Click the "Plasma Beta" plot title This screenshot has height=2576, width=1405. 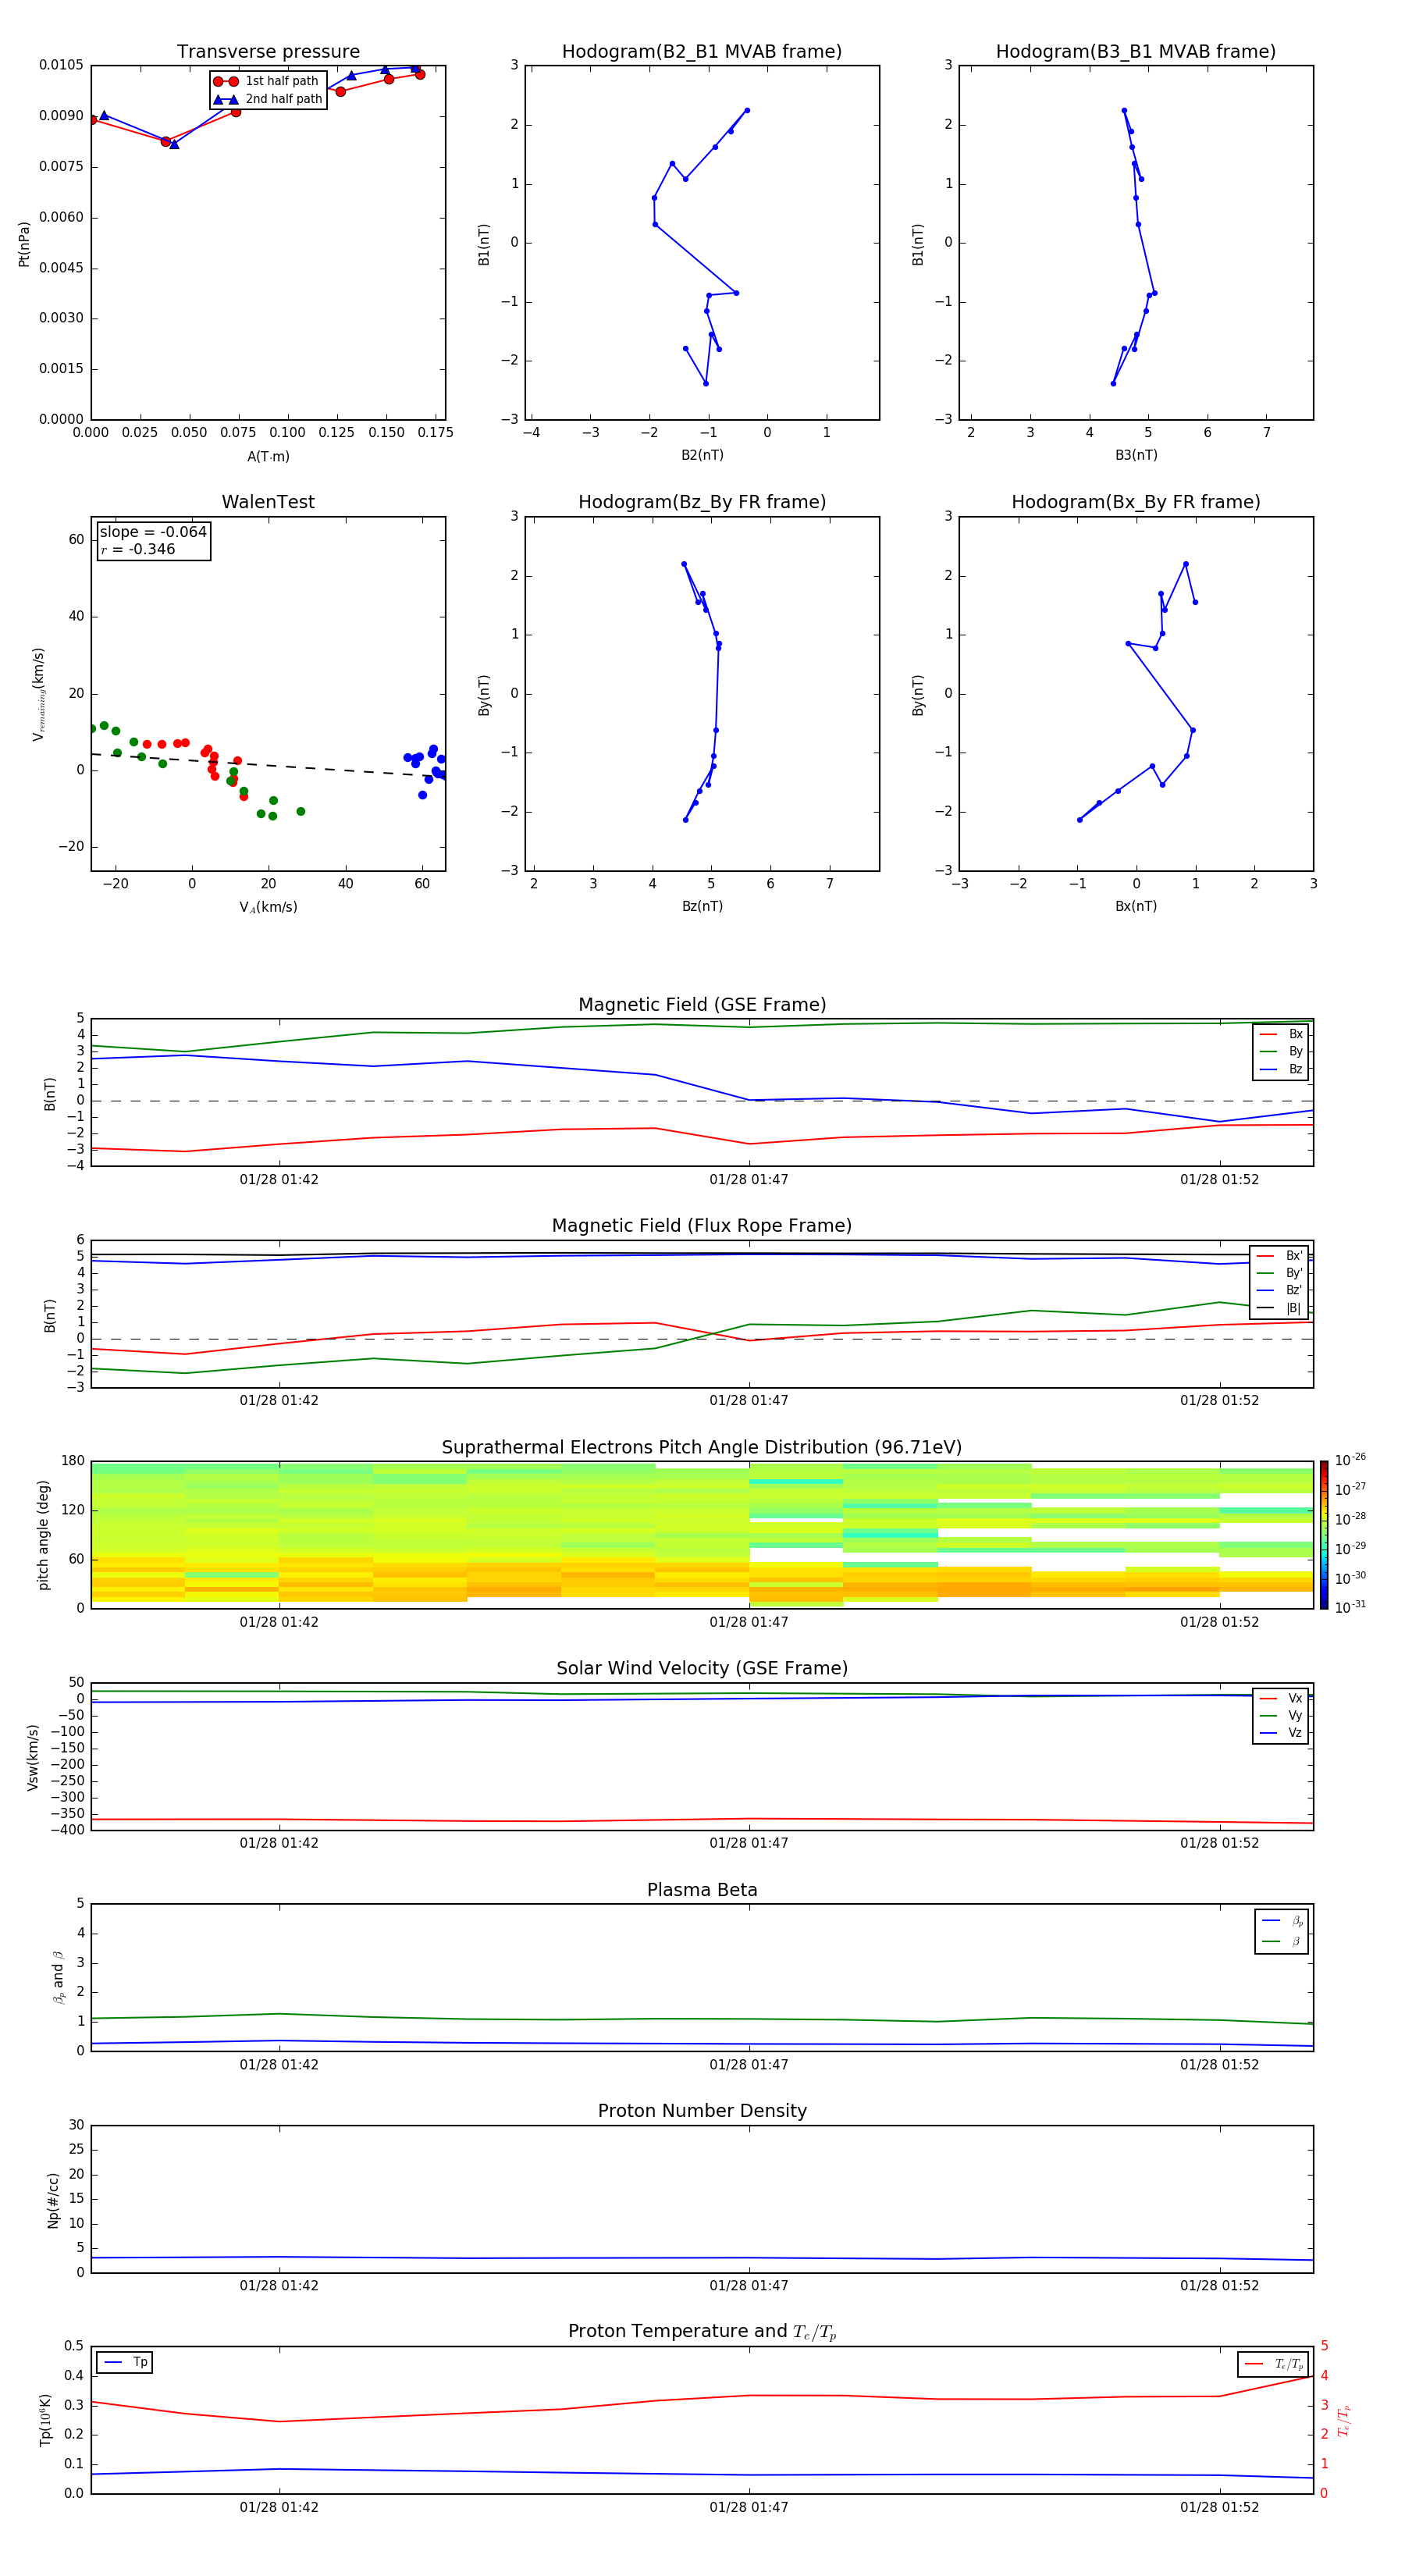[702, 1891]
